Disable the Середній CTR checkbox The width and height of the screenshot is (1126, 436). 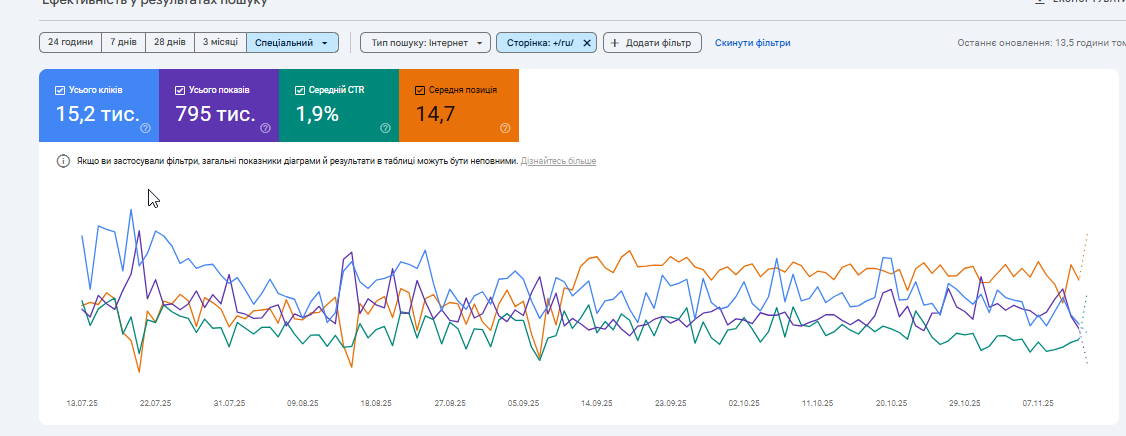(x=301, y=90)
